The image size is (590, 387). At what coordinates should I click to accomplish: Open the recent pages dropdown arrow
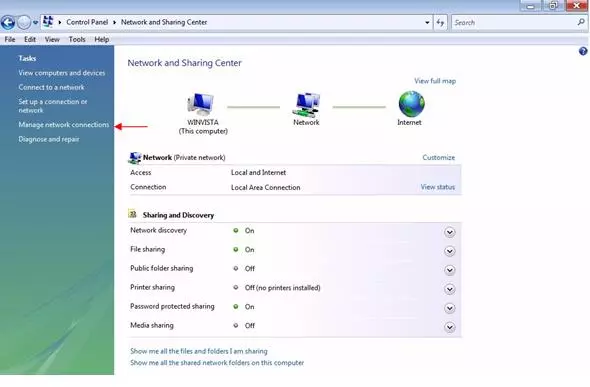35,23
